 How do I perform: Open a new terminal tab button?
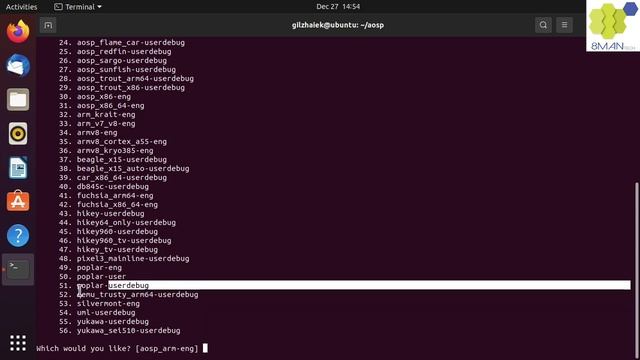48,25
